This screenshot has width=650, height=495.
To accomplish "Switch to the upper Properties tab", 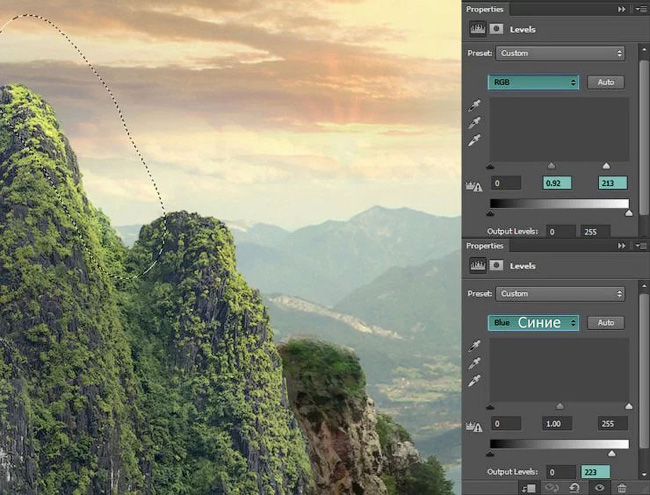I will click(x=485, y=9).
